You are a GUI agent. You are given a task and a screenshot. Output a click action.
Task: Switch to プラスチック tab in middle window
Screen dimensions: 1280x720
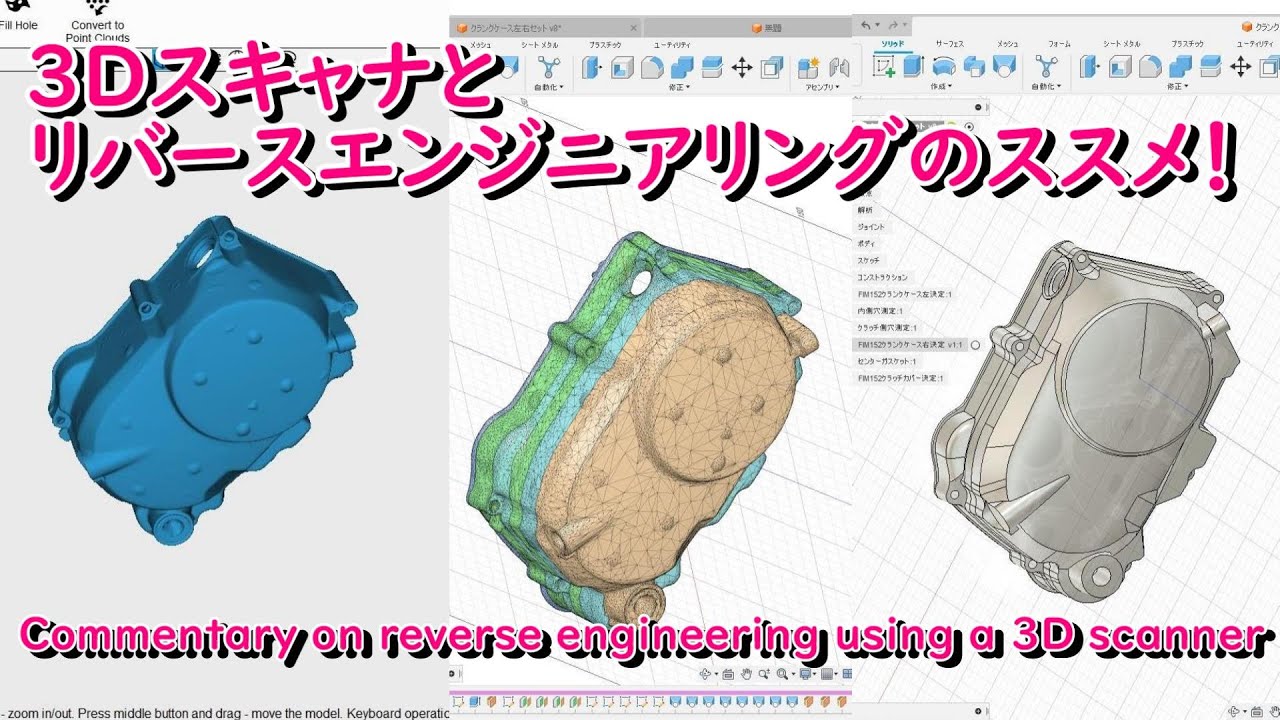[607, 45]
